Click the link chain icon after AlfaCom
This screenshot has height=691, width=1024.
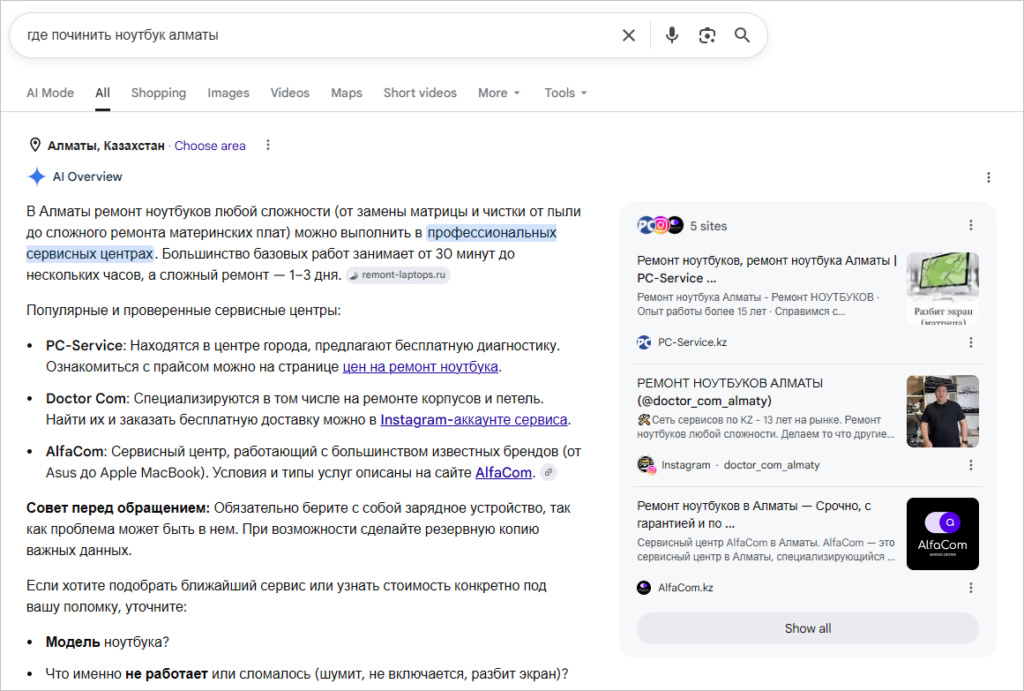click(x=549, y=472)
